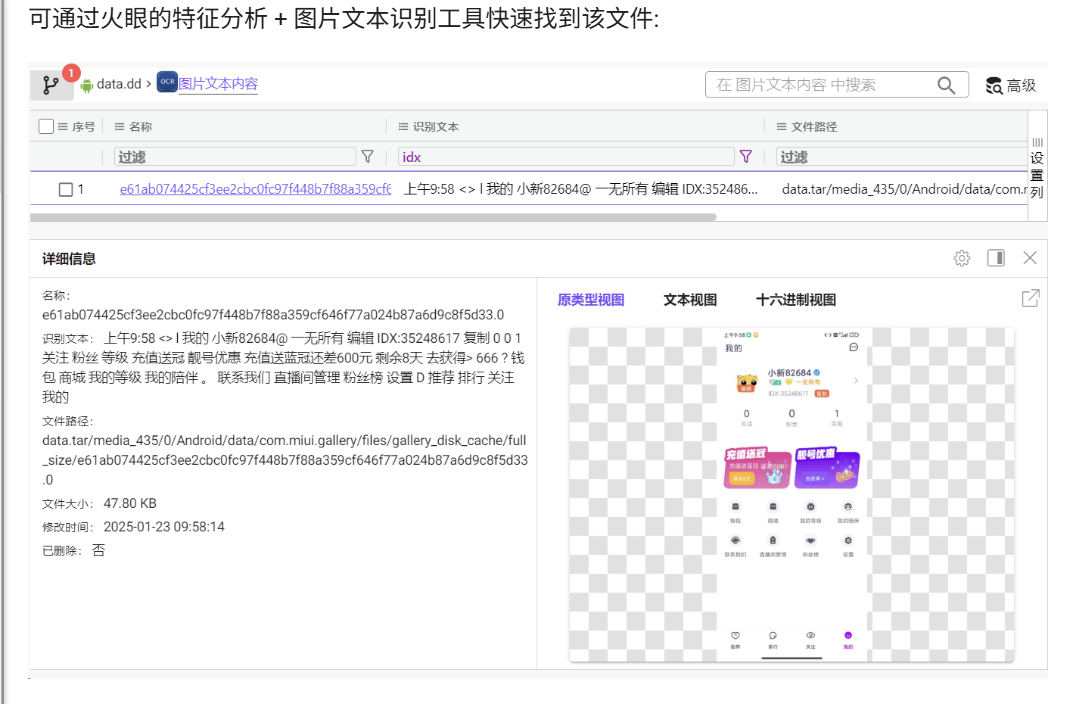Open detail panel settings gear
The image size is (1071, 704).
pyautogui.click(x=962, y=258)
